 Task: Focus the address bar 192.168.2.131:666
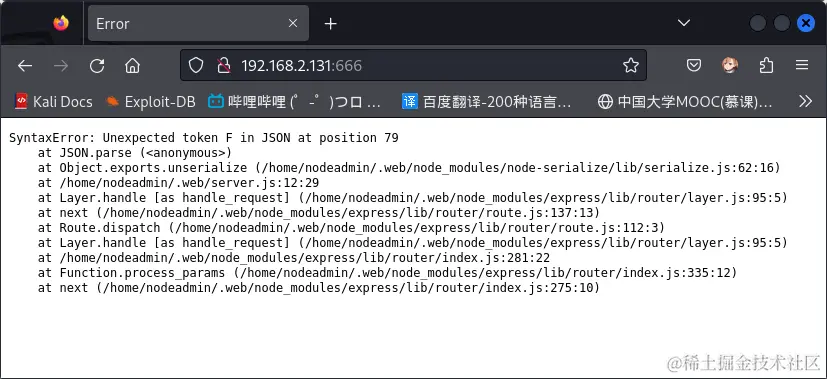[x=414, y=65]
